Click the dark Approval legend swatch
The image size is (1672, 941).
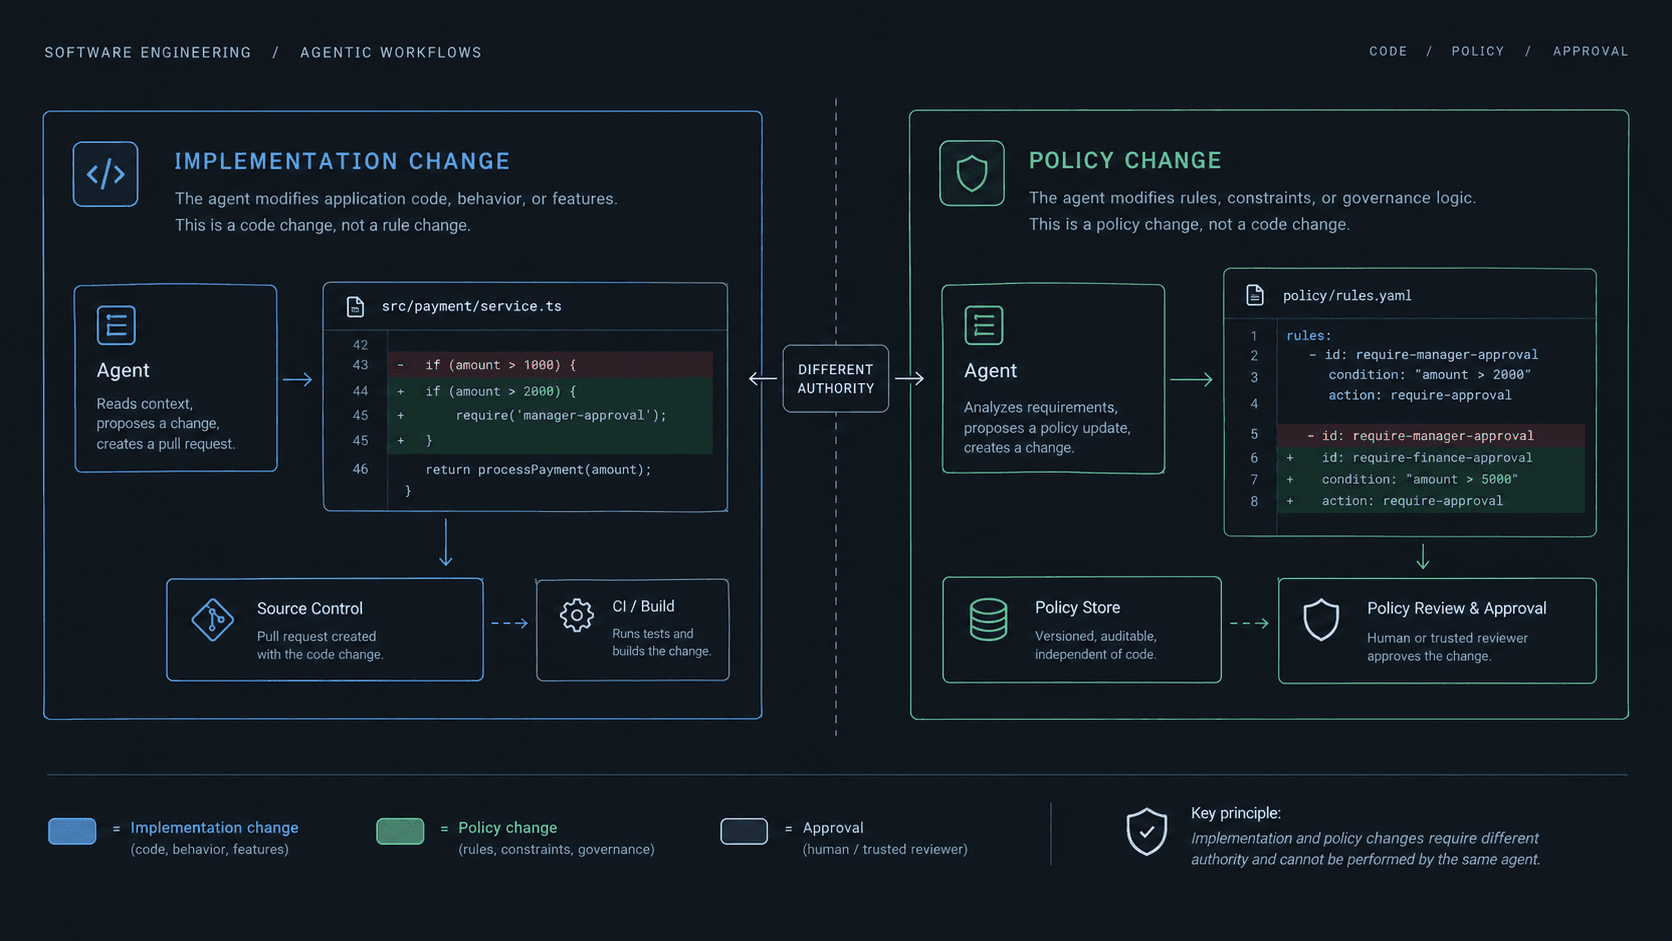pos(744,831)
